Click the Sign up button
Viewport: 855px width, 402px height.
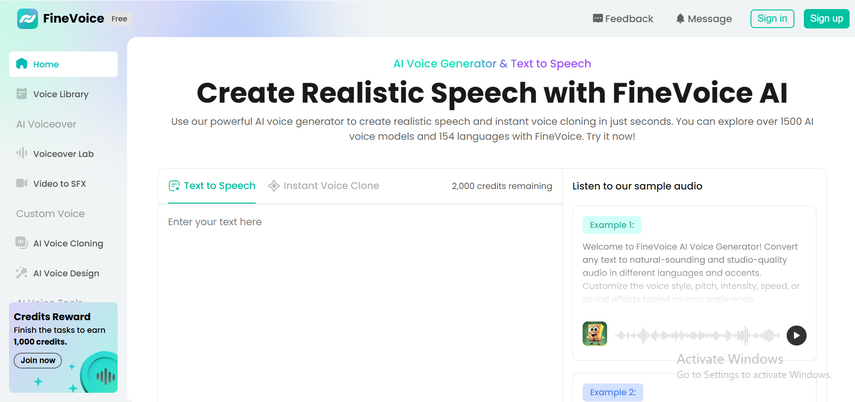click(x=826, y=19)
